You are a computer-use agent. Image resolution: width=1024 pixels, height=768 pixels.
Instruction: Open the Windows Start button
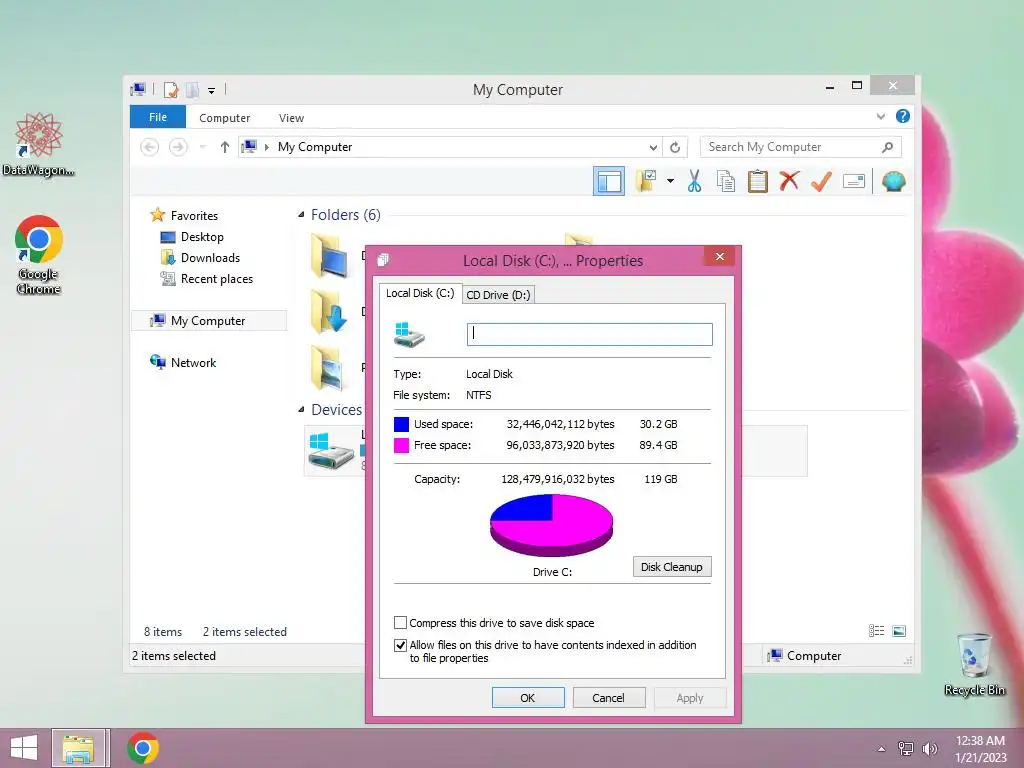pyautogui.click(x=24, y=748)
